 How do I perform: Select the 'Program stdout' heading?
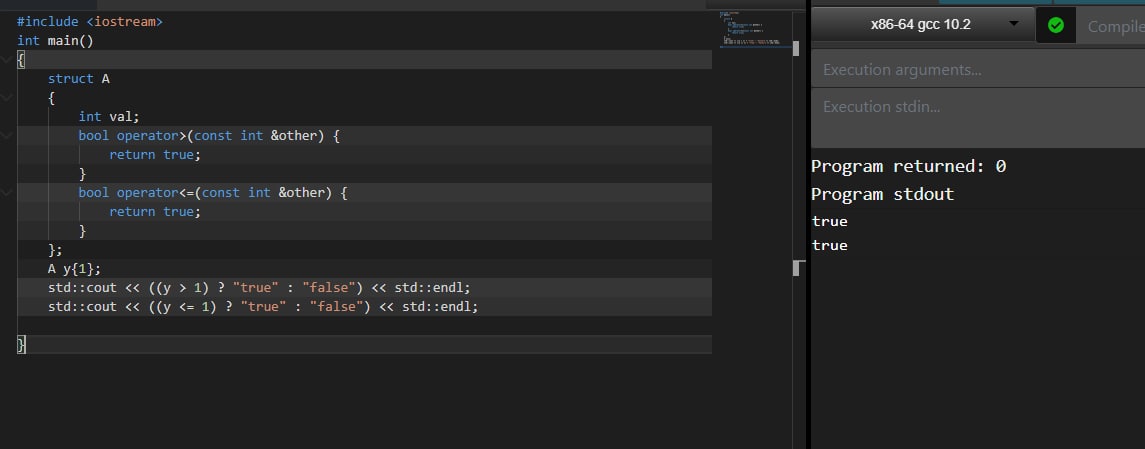882,194
